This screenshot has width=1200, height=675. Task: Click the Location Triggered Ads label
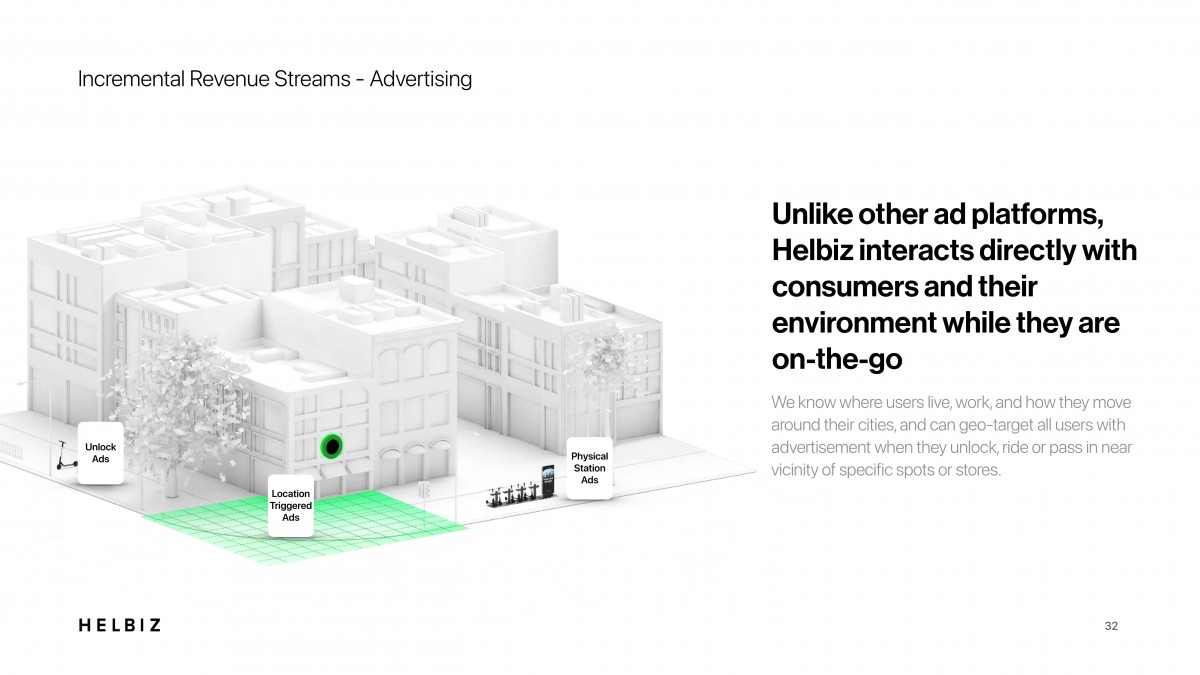(291, 506)
